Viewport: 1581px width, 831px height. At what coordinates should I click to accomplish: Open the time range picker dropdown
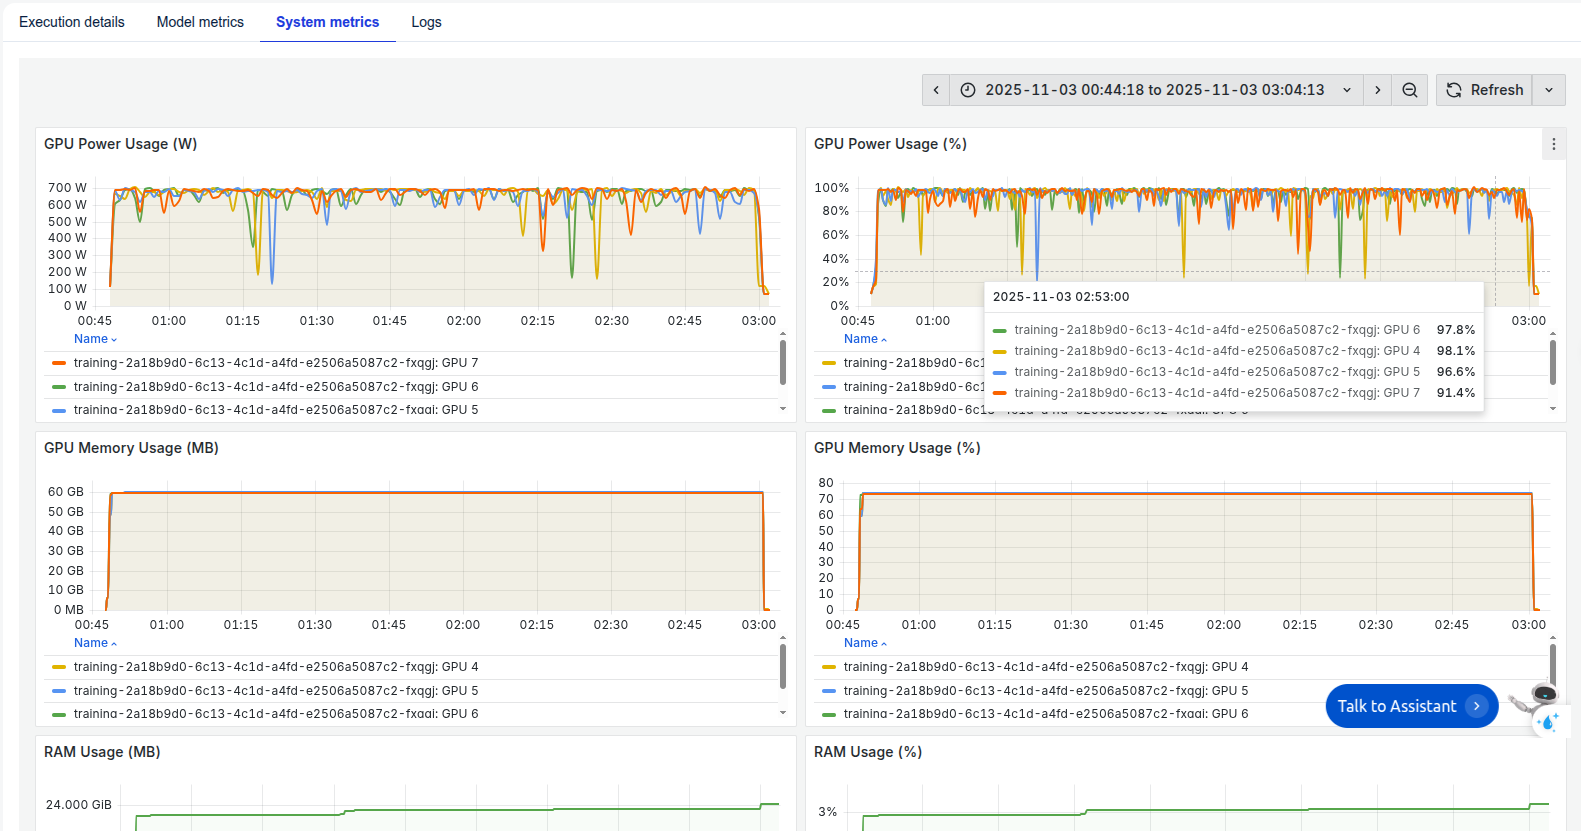click(x=1347, y=90)
